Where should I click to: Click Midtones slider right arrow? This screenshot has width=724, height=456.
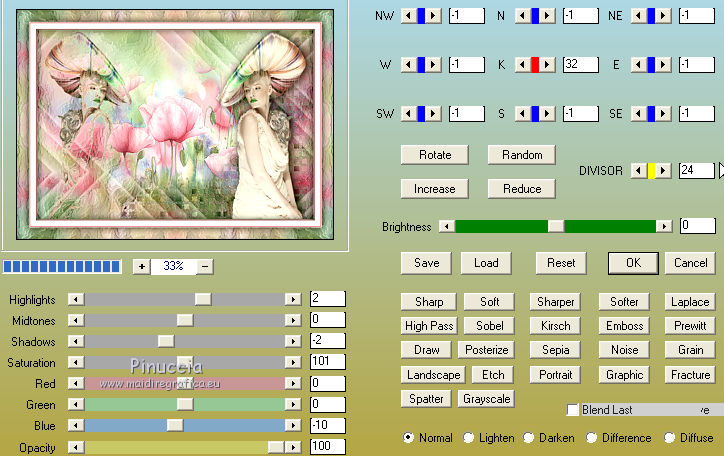coord(293,320)
